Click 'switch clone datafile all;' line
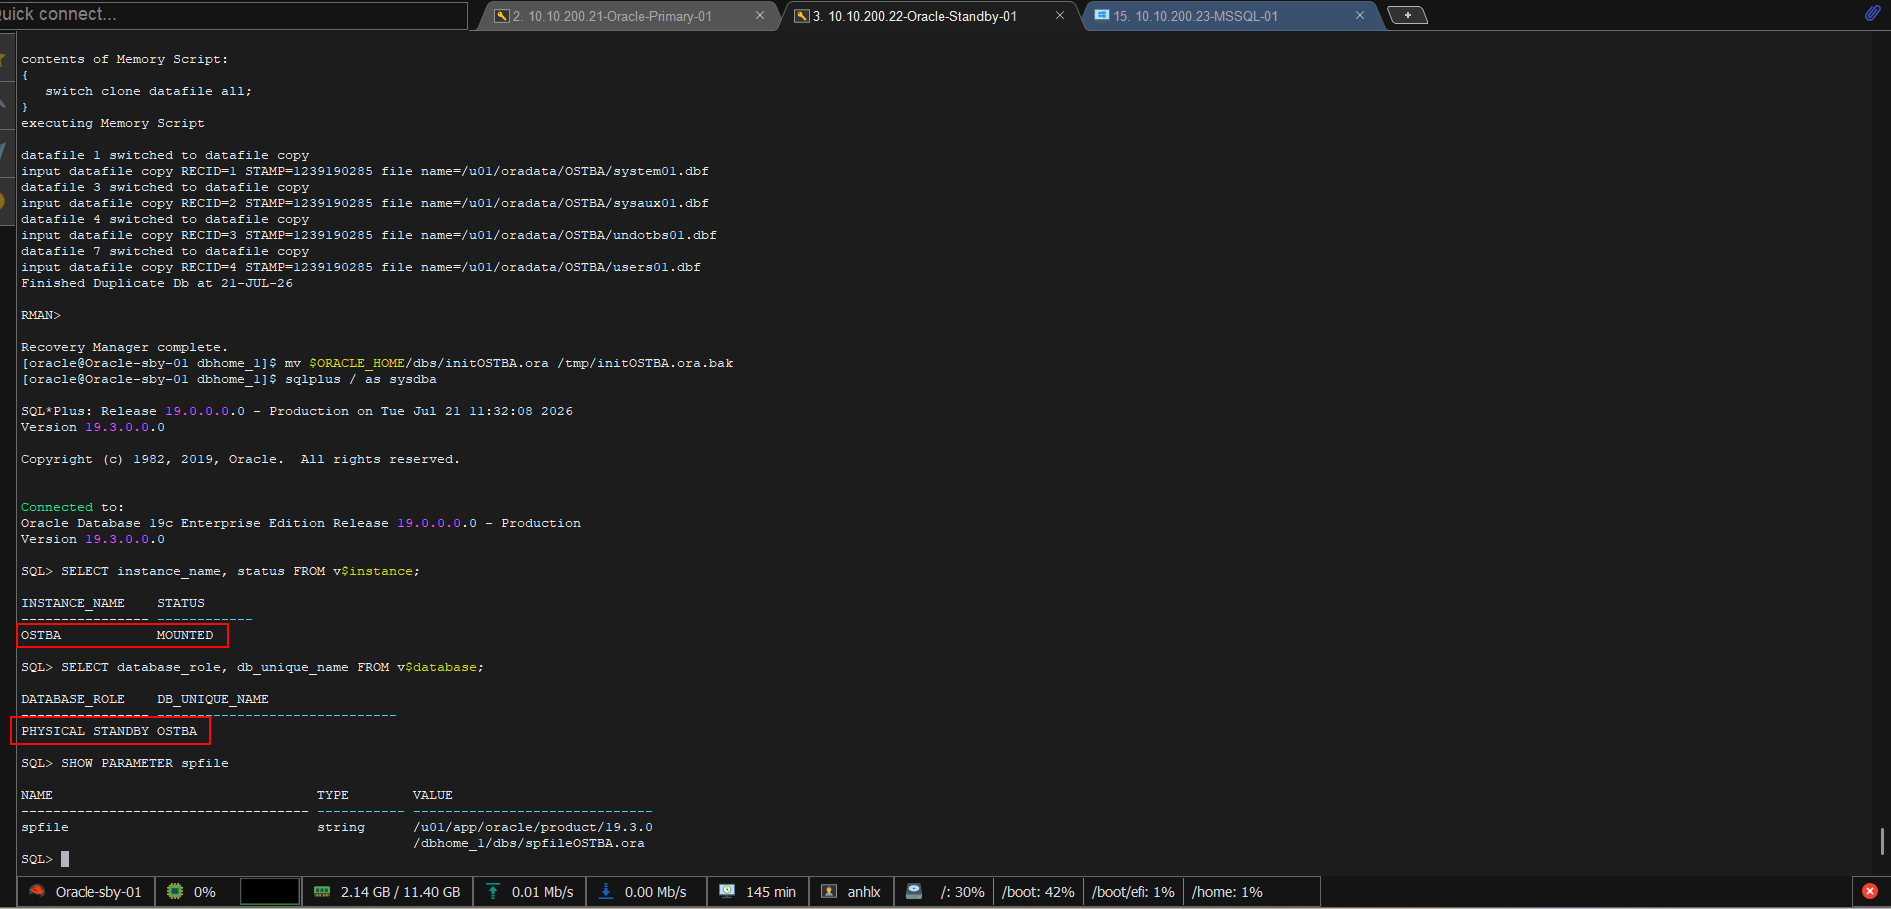 coord(149,91)
